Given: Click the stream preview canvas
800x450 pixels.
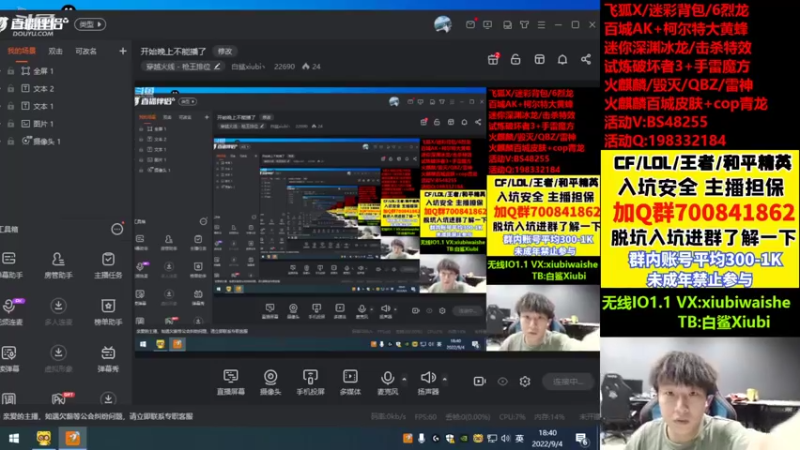Looking at the screenshot, I should [x=367, y=219].
